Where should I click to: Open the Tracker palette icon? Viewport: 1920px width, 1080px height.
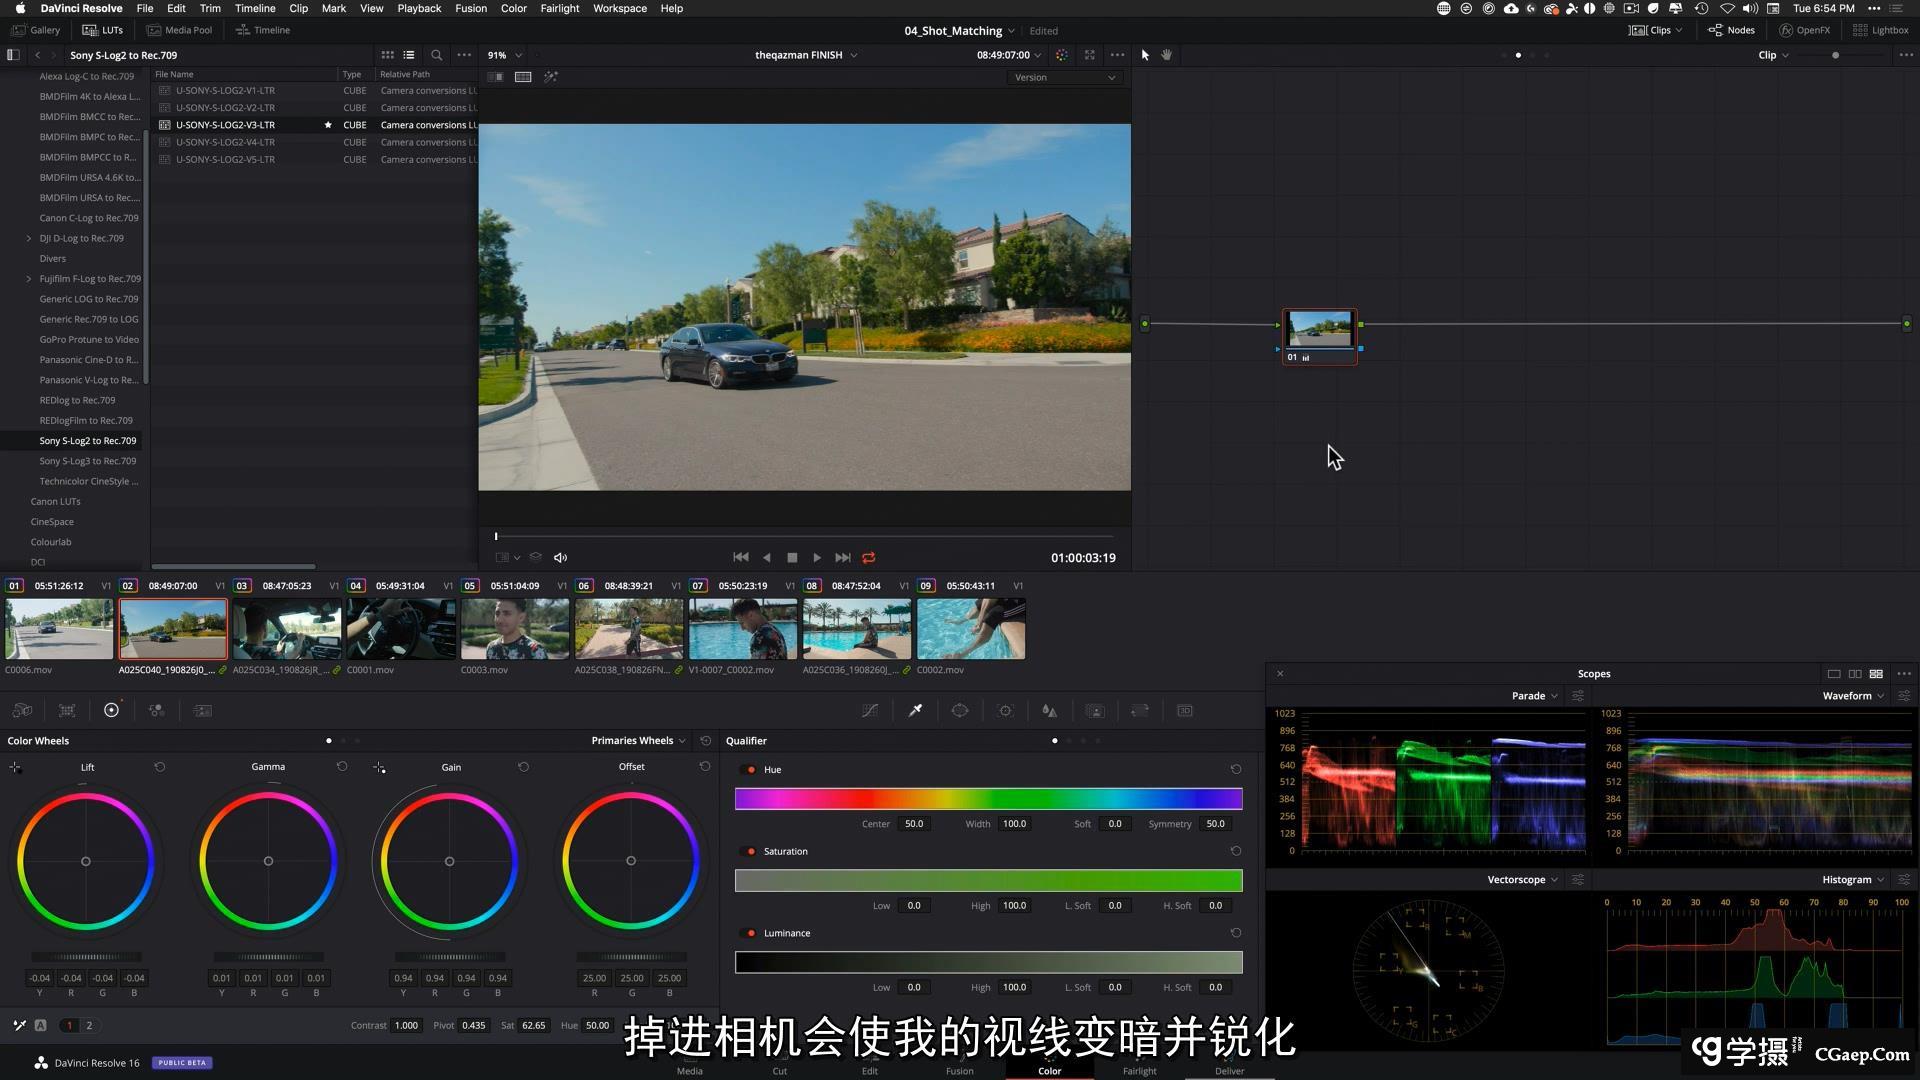pos(1005,710)
